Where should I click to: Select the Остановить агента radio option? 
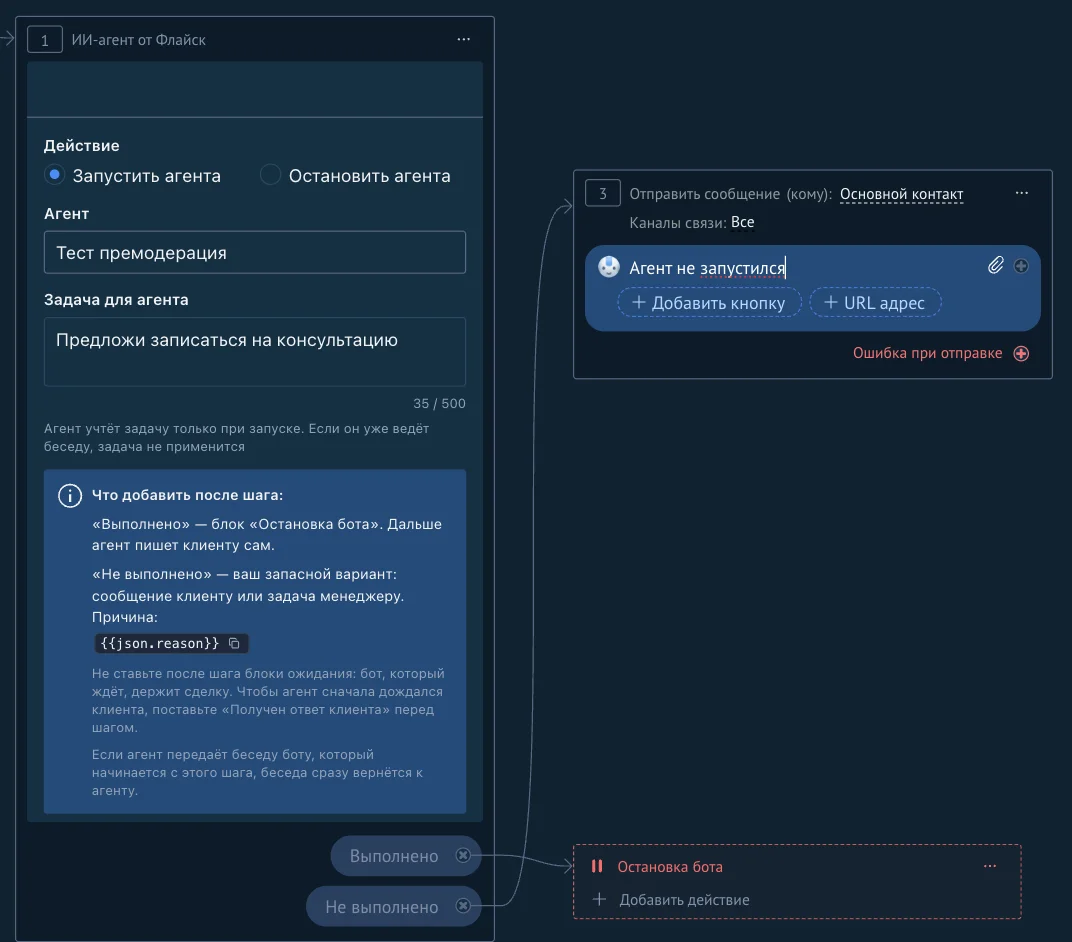pos(271,175)
